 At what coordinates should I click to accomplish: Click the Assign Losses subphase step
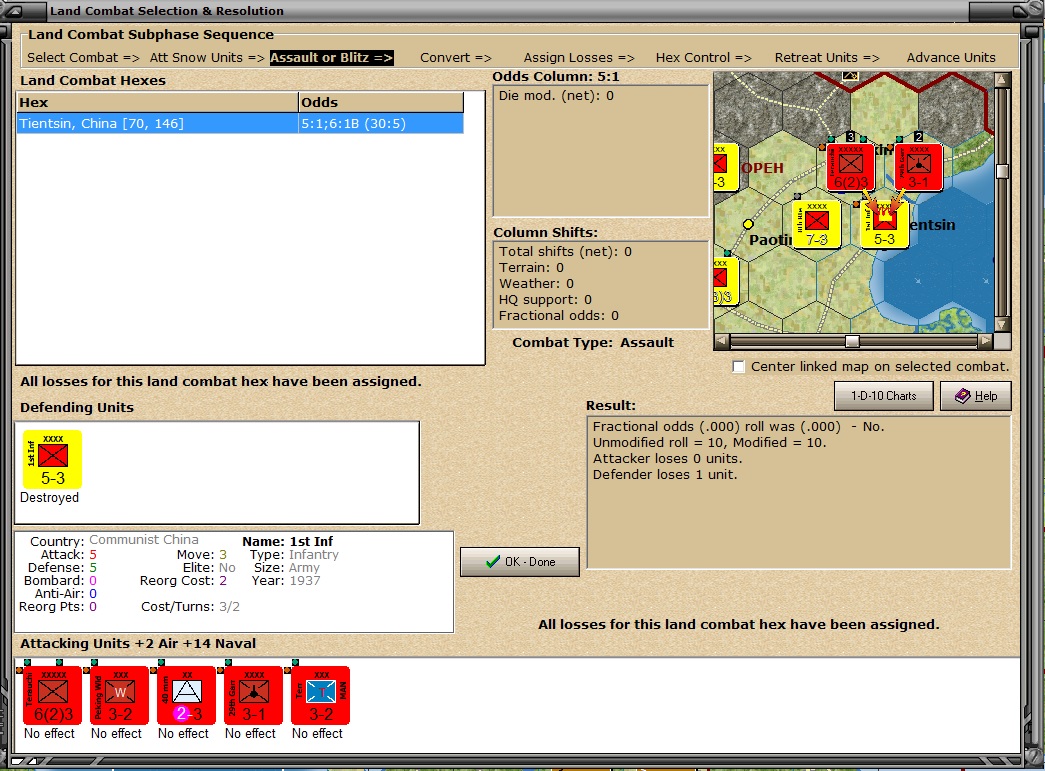click(579, 58)
